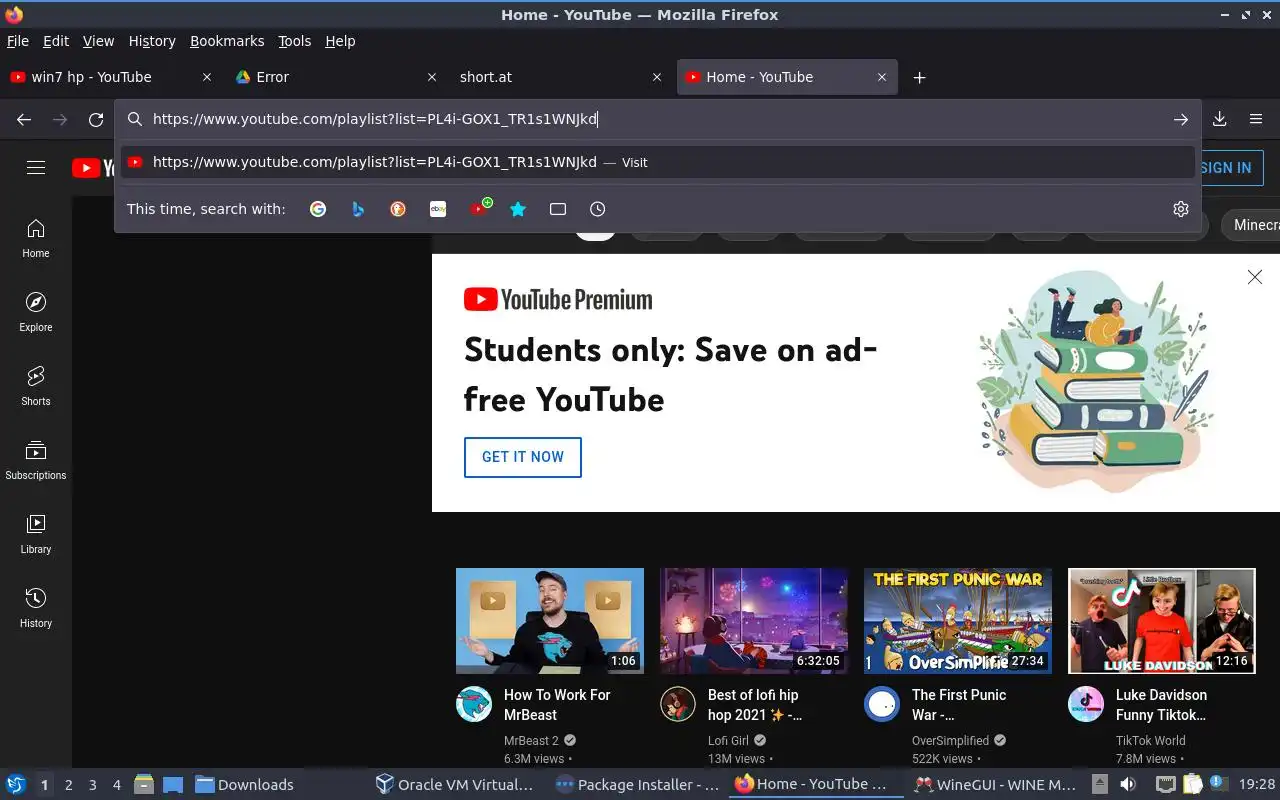The image size is (1280, 800).
Task: Search this time with DuckDuckGo
Action: tap(398, 209)
